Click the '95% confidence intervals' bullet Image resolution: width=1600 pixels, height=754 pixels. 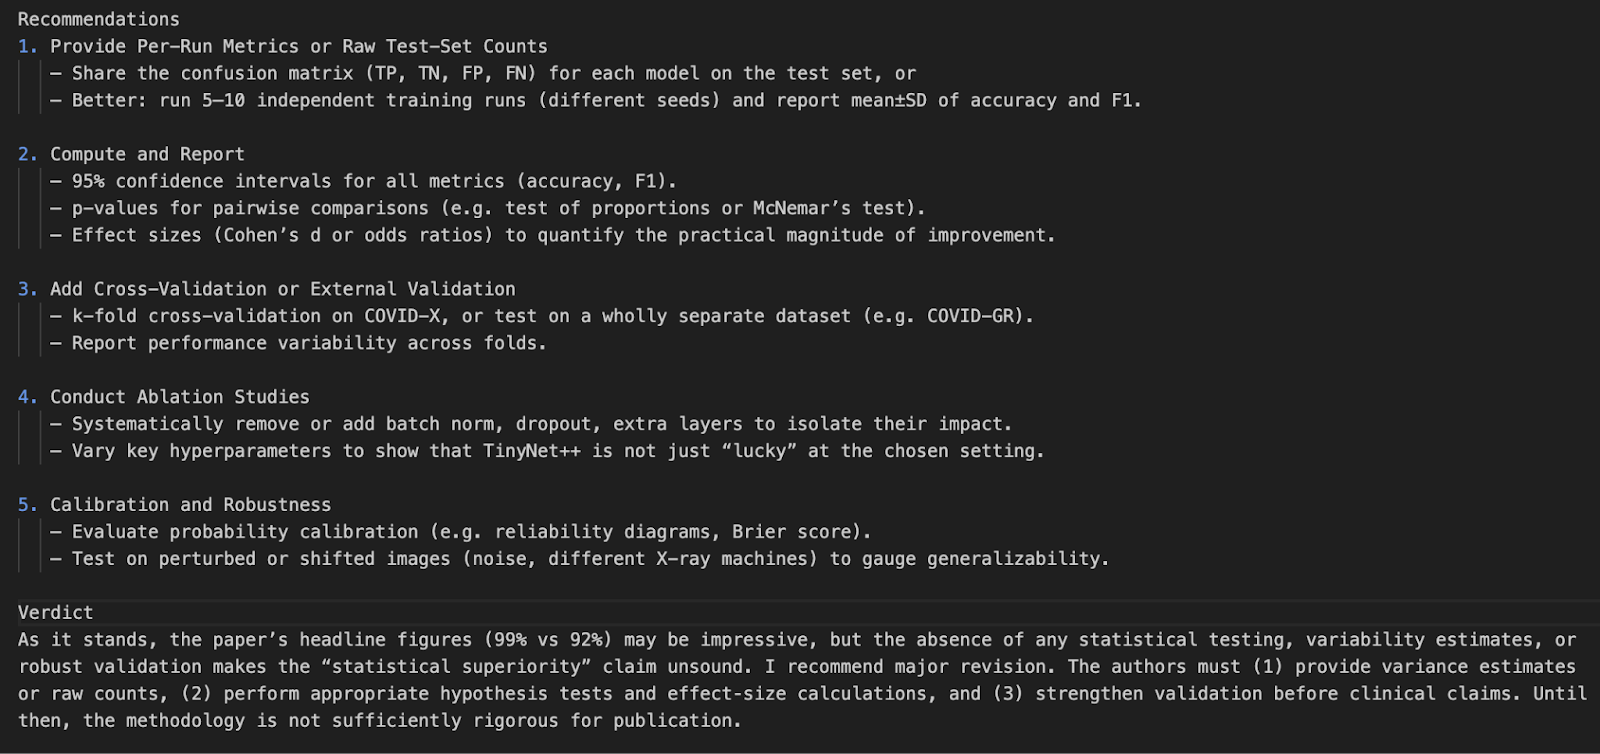[363, 181]
